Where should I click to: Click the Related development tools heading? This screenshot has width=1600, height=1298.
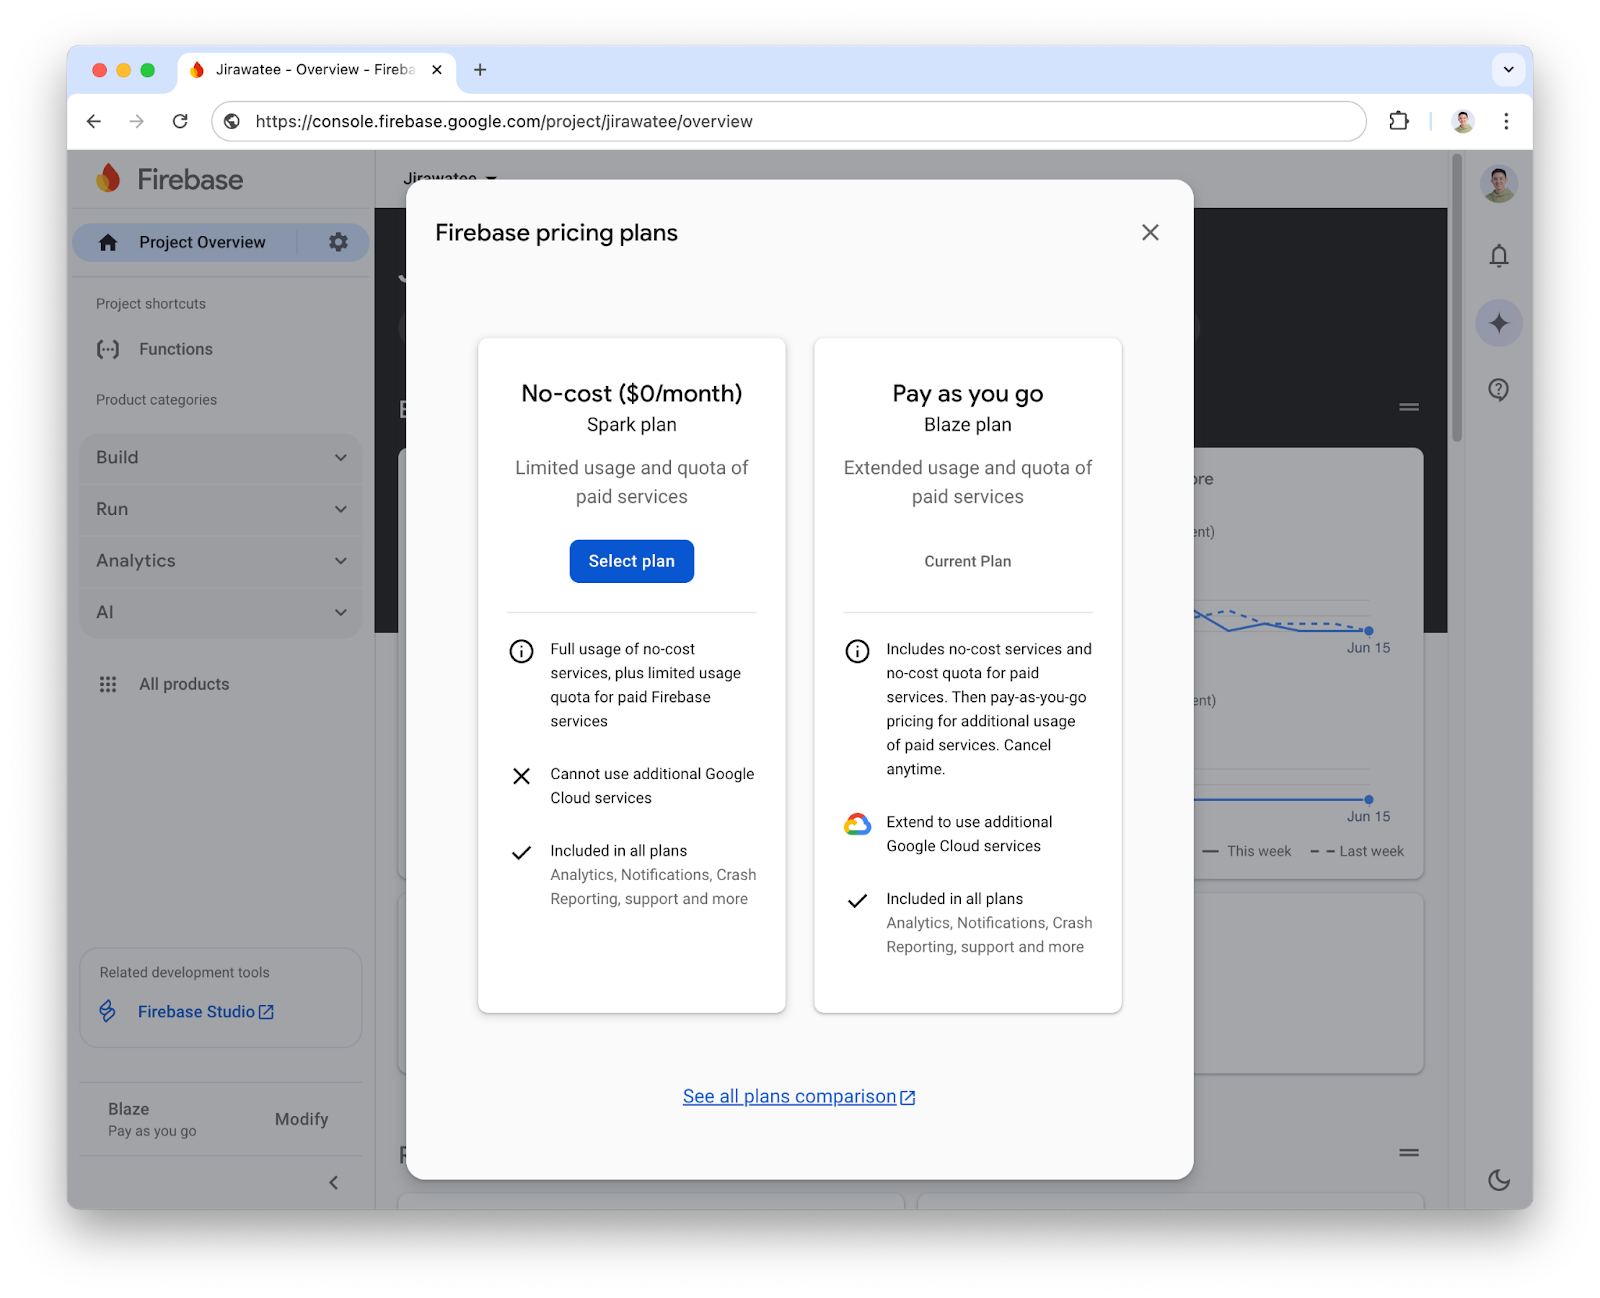(x=184, y=972)
